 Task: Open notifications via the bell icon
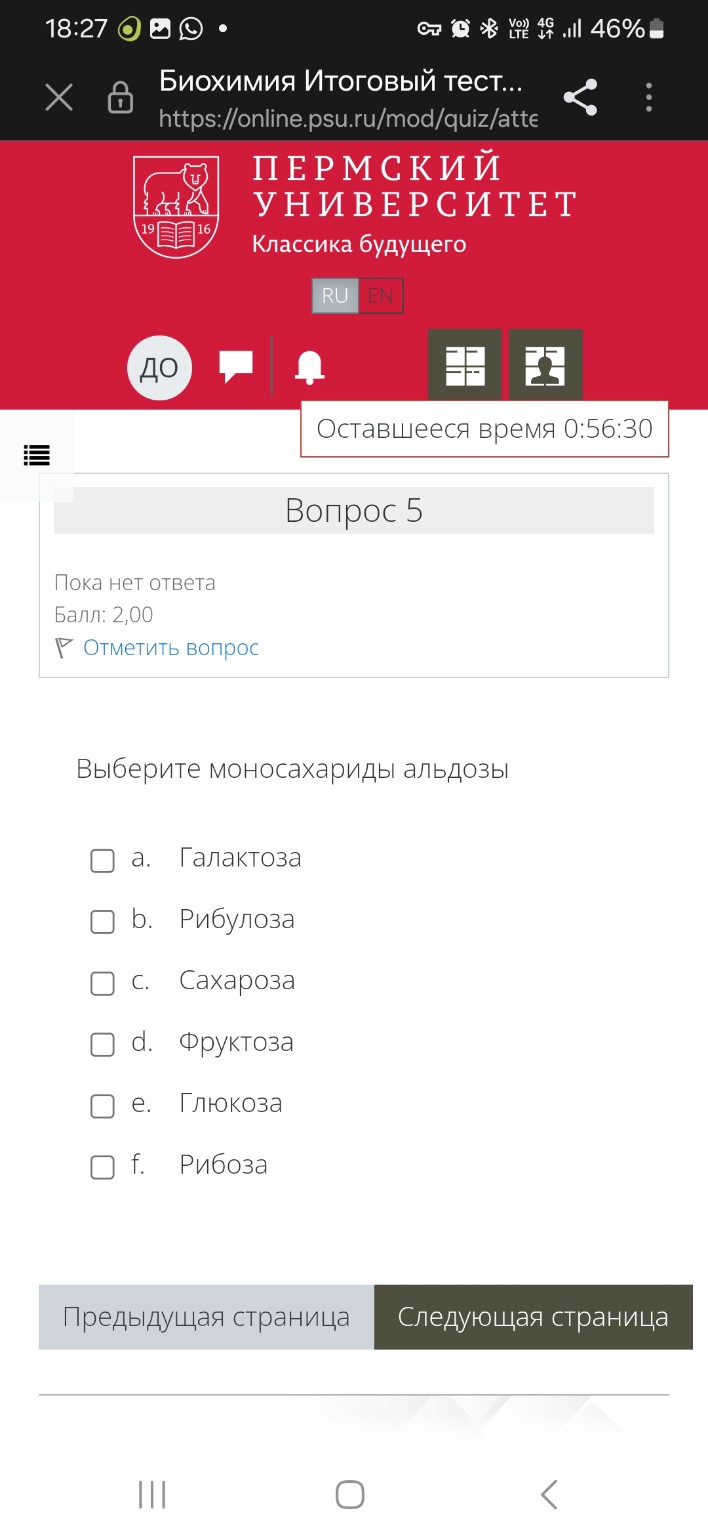[308, 366]
